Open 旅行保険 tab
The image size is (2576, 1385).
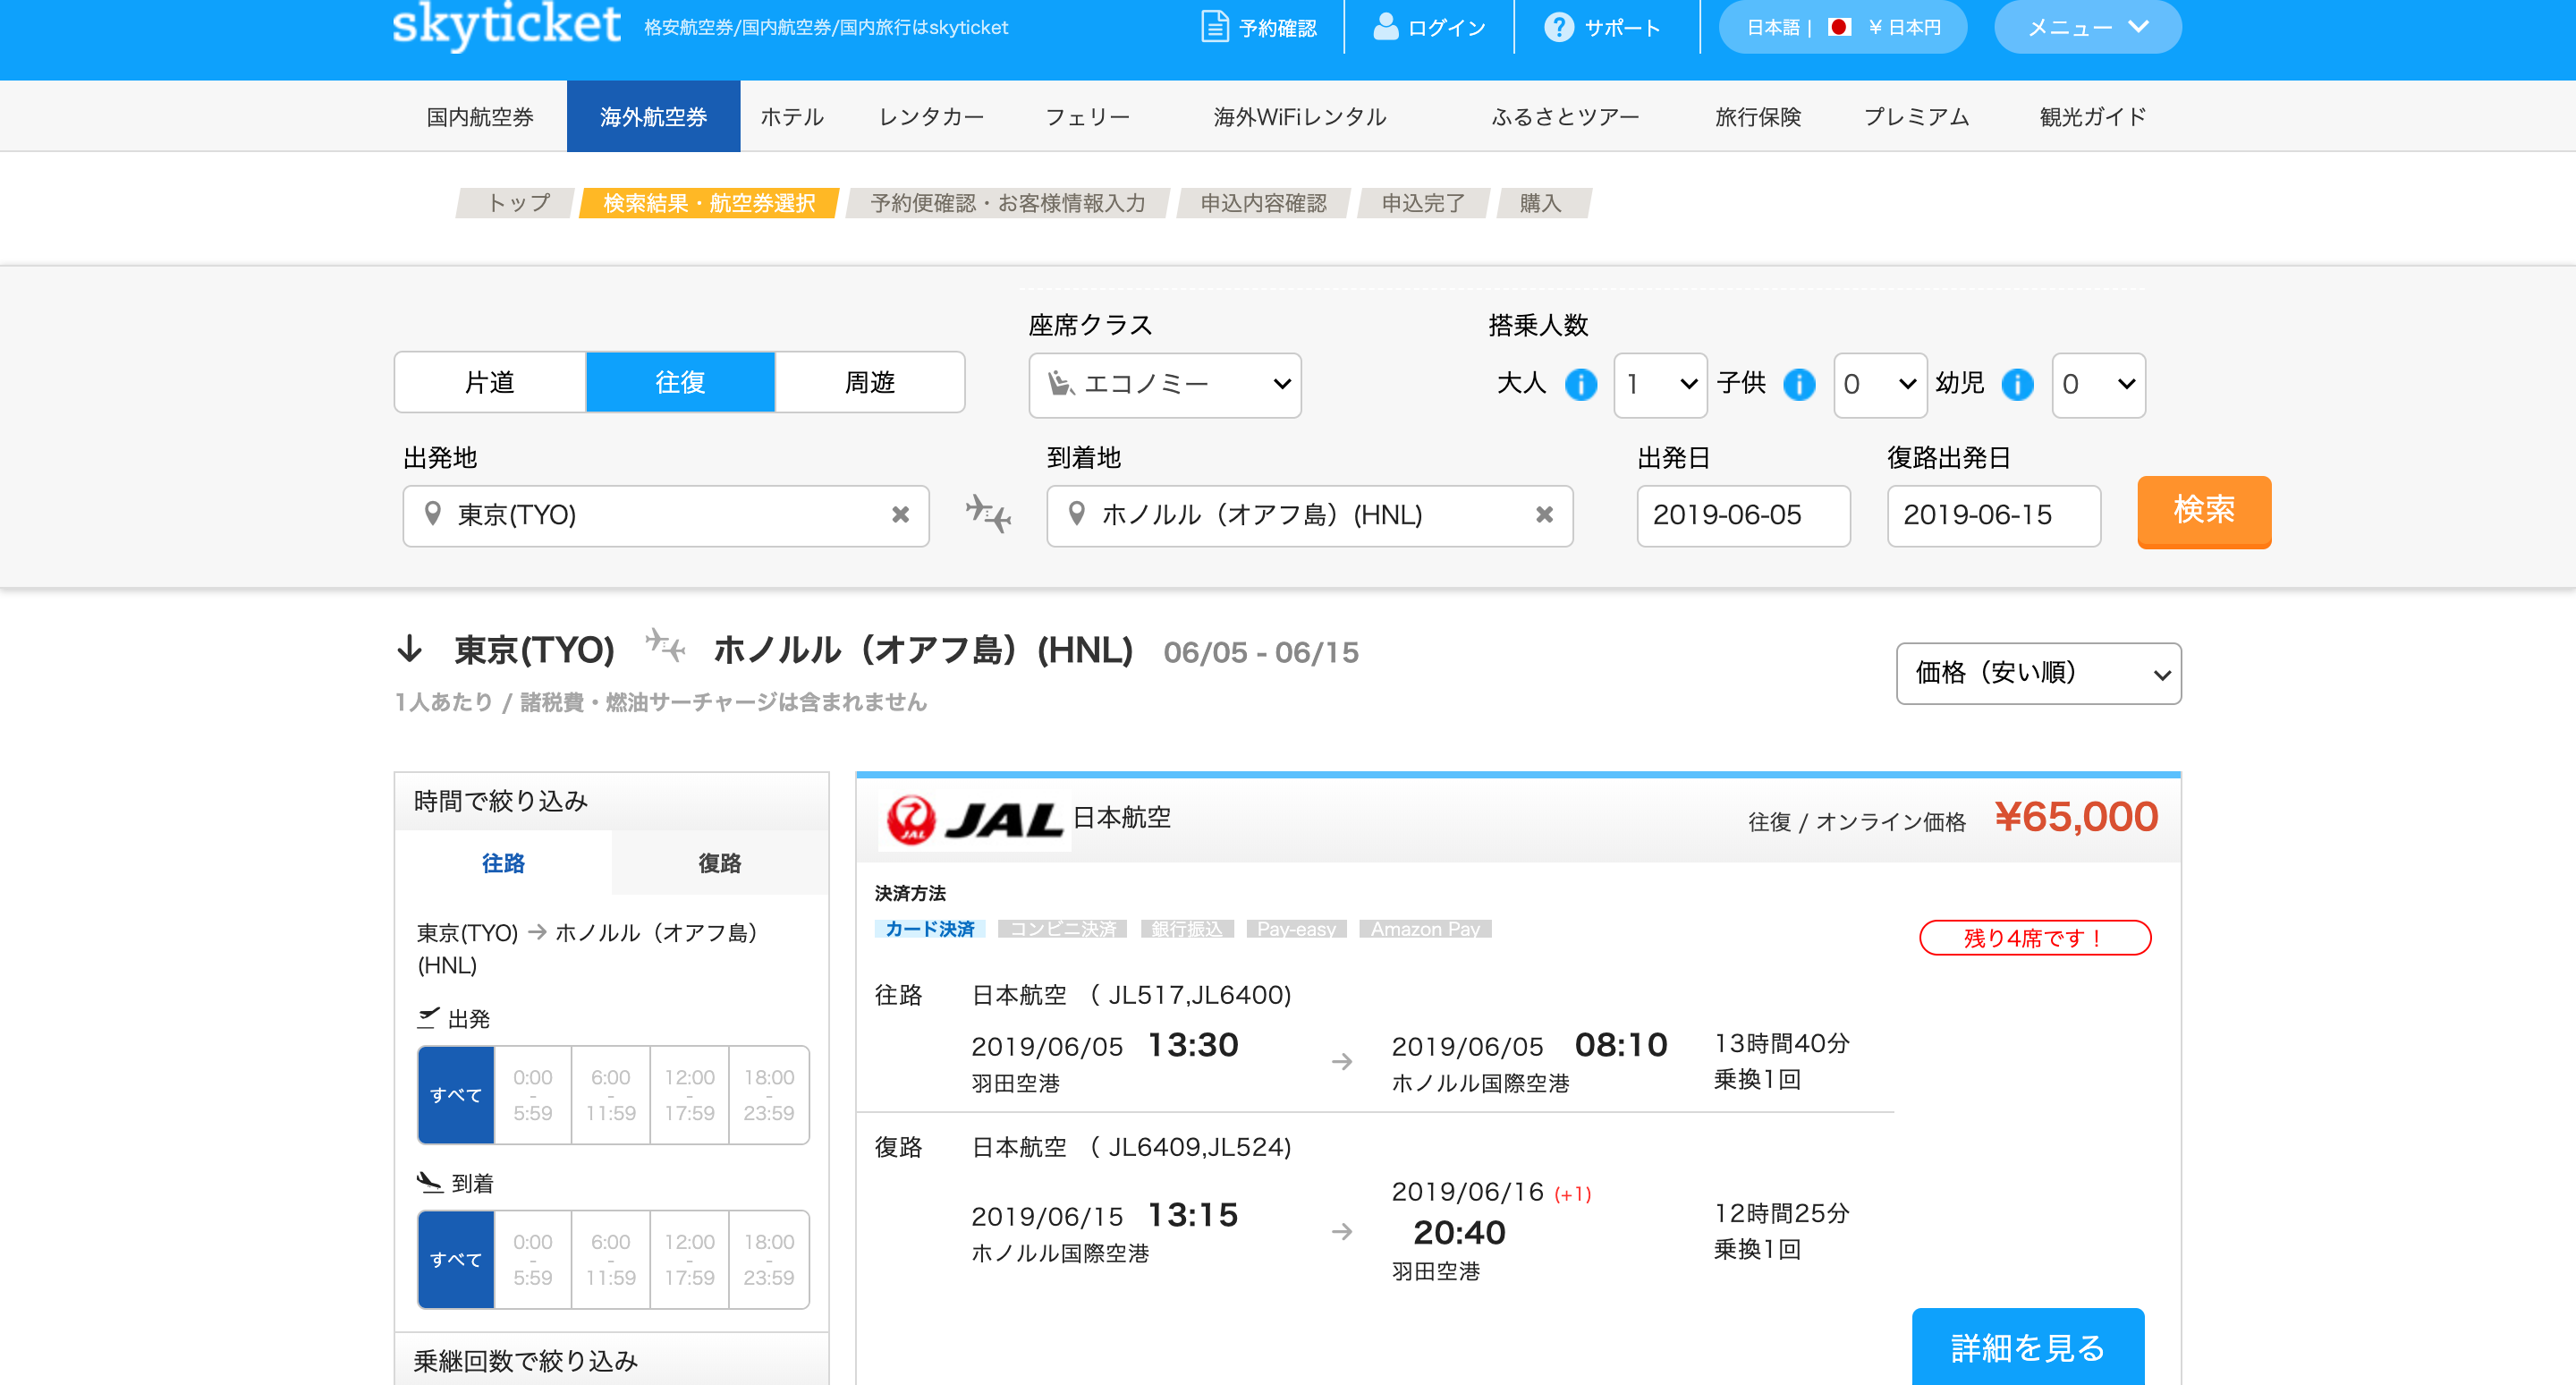point(1757,117)
